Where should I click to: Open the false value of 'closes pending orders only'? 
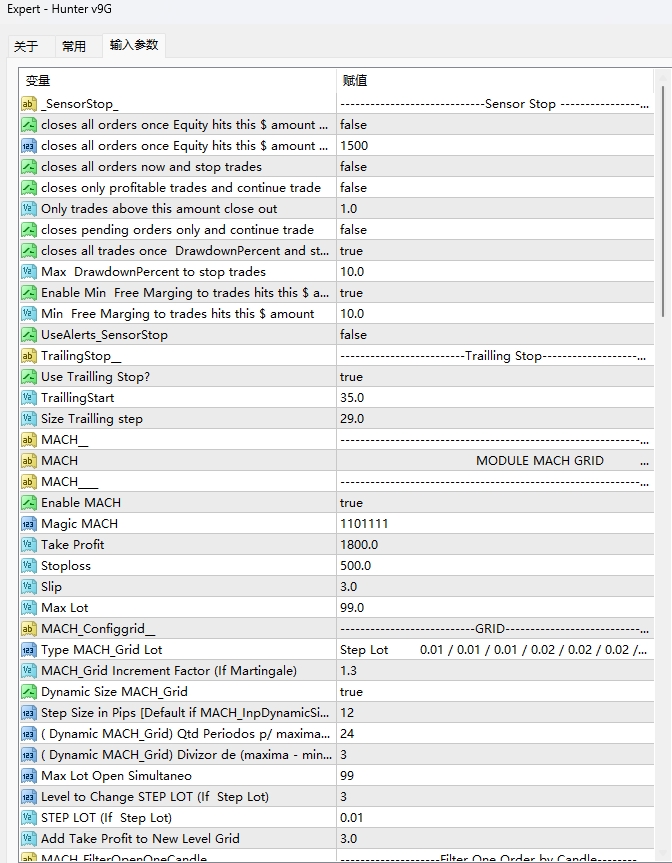[495, 230]
